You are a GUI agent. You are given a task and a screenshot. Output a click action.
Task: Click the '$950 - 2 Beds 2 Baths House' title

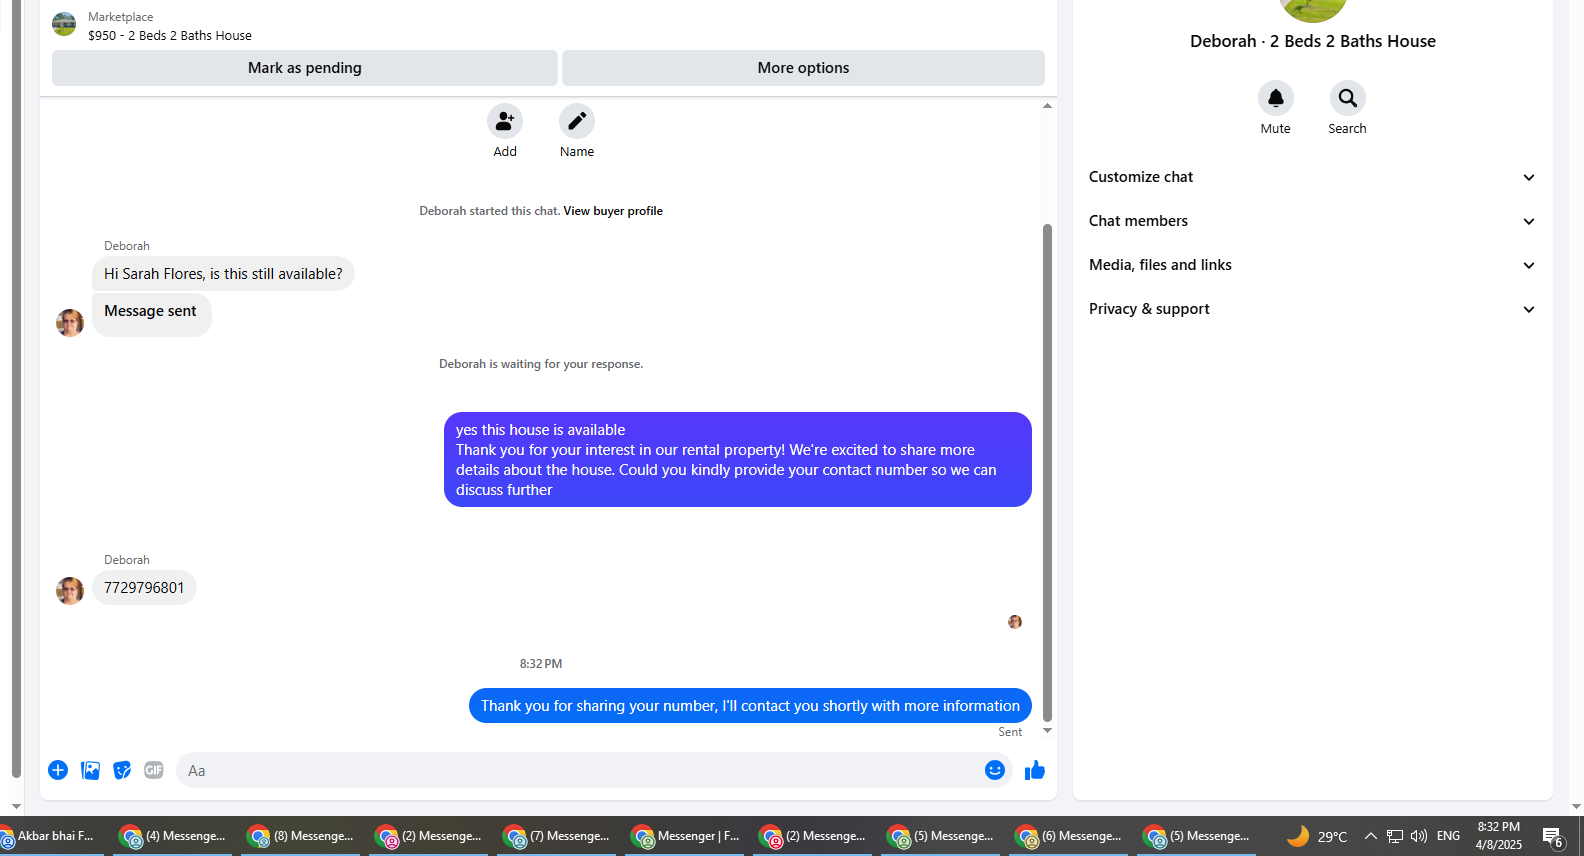[170, 35]
